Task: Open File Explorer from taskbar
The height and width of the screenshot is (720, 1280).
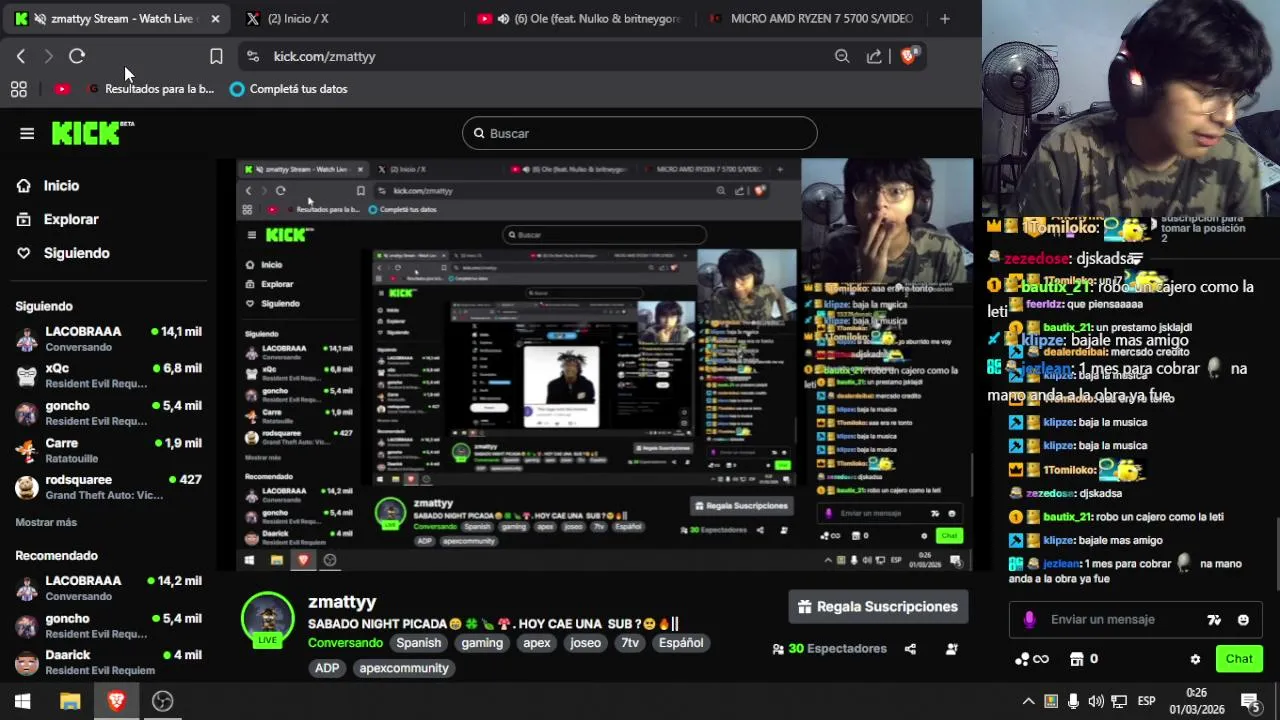Action: [x=70, y=701]
